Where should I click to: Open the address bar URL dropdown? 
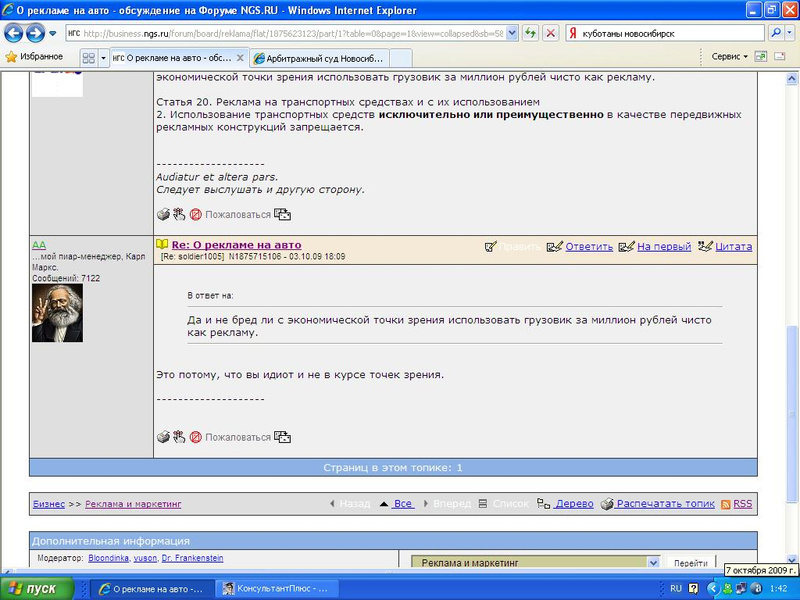(512, 33)
